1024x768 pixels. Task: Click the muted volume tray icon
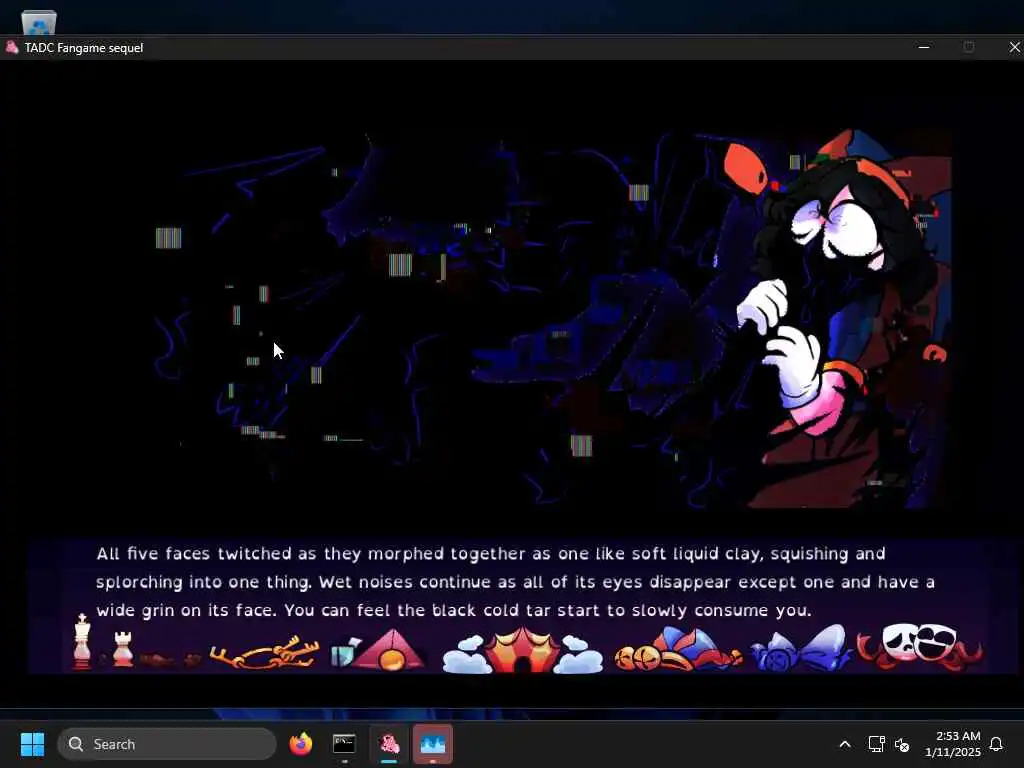pos(903,744)
